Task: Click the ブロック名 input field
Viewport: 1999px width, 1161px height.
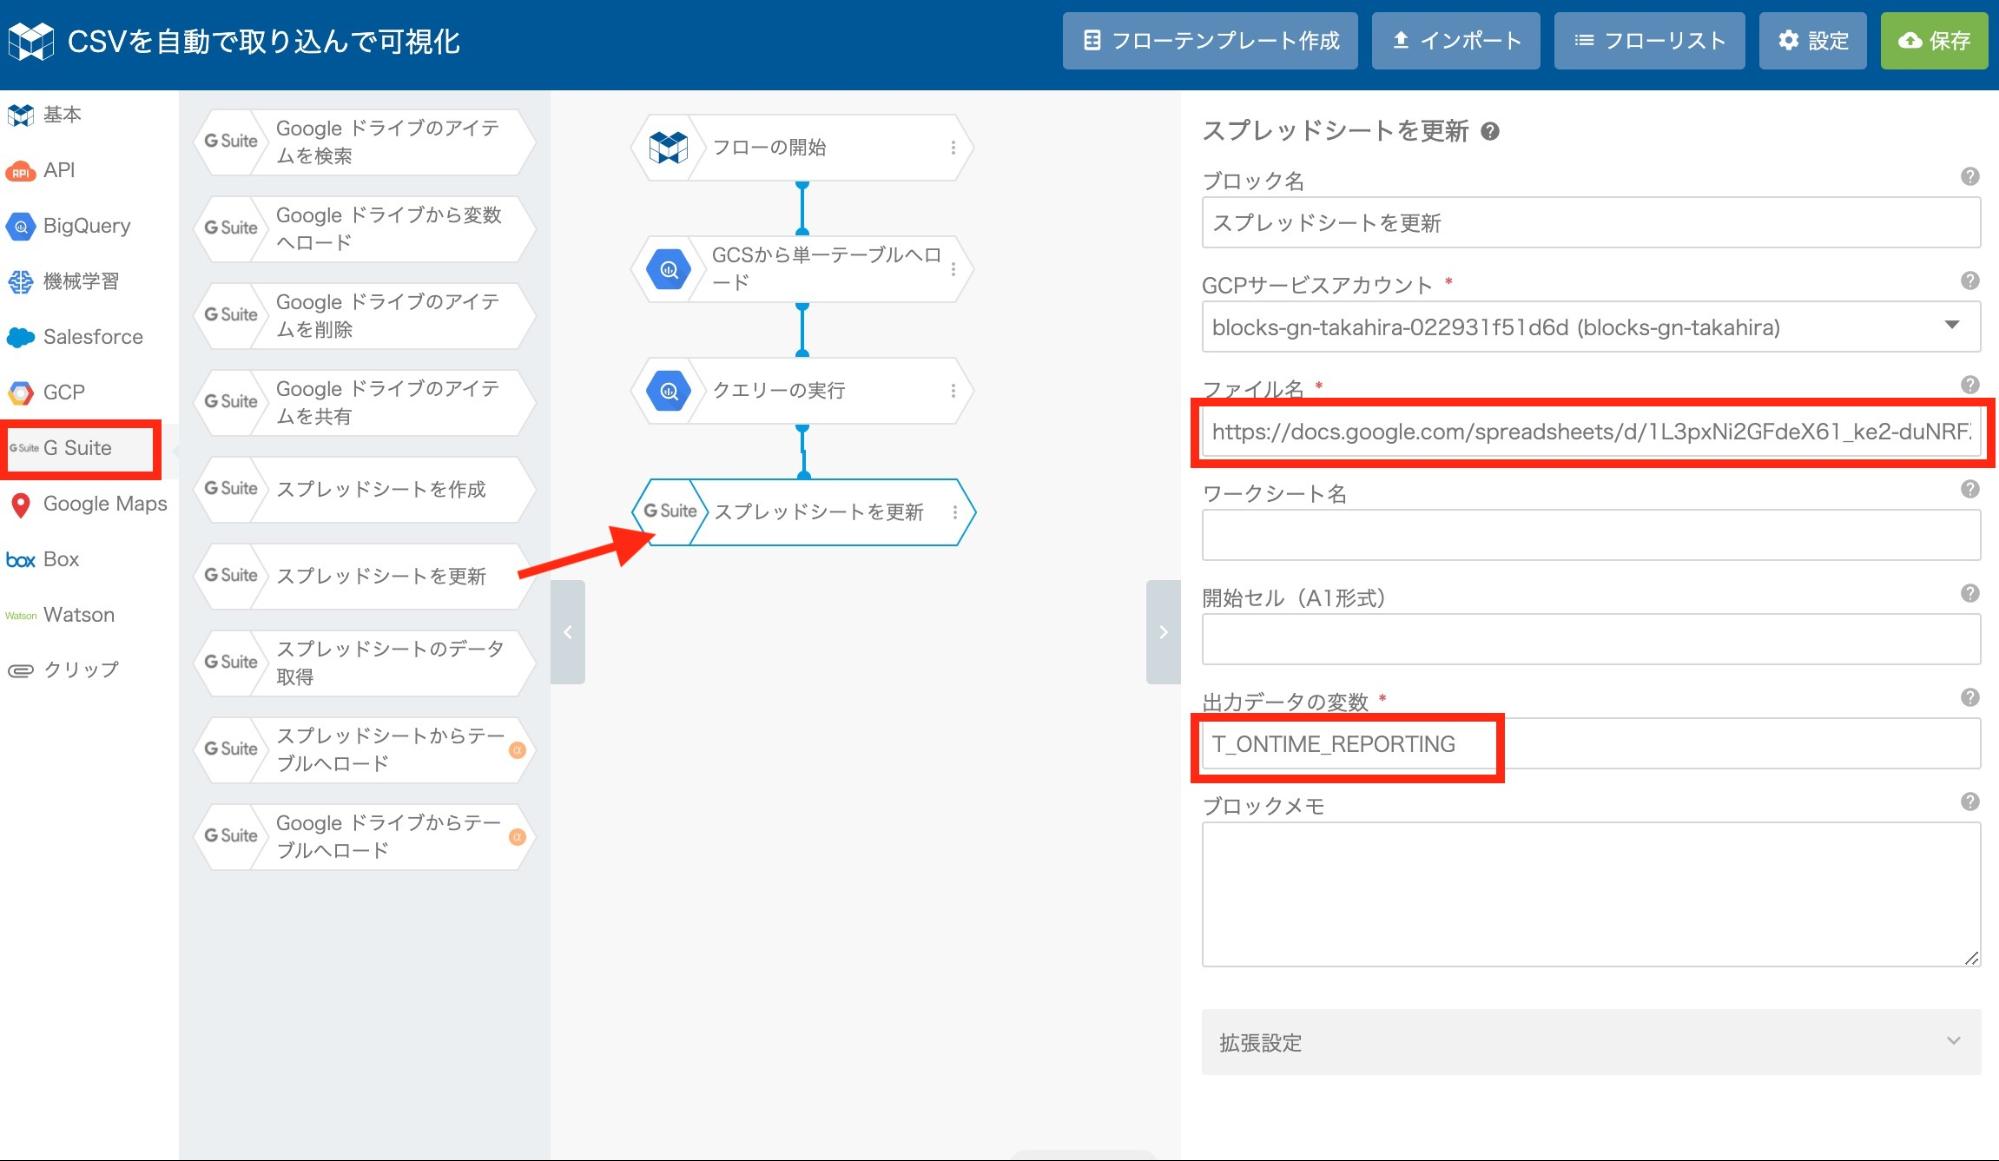Action: [x=1591, y=223]
